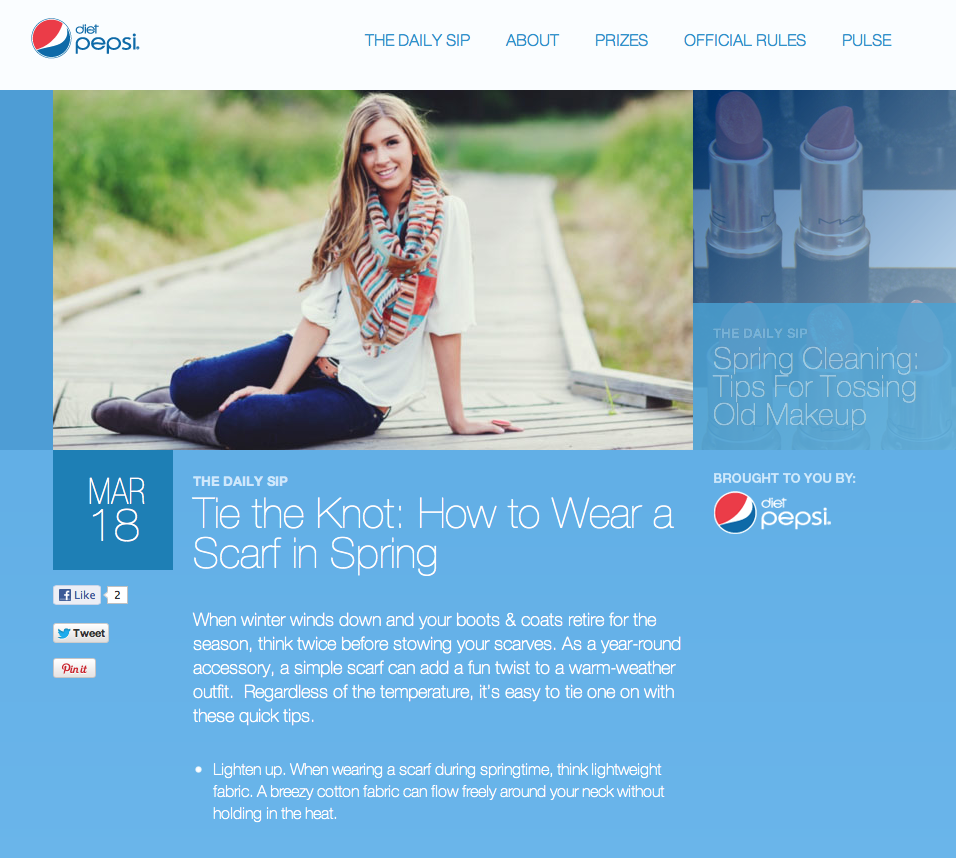Image resolution: width=956 pixels, height=858 pixels.
Task: Click the Twitter bird icon on Tweet
Action: (63, 633)
